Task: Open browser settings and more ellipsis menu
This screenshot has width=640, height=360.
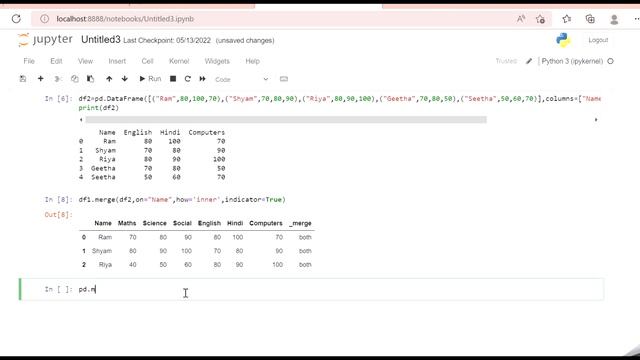Action: point(636,19)
